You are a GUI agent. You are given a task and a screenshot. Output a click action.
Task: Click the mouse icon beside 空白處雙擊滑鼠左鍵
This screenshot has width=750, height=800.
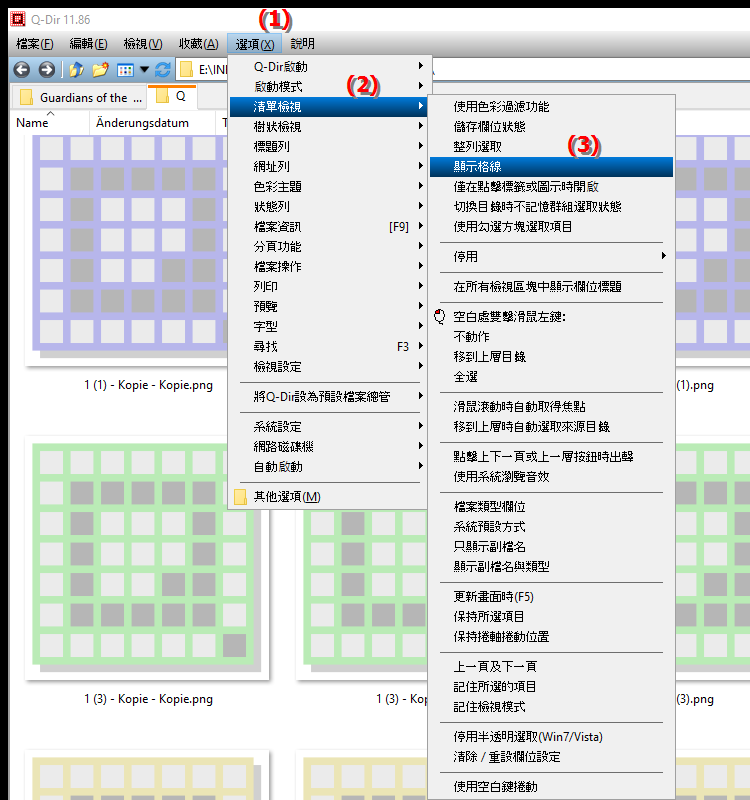pos(439,317)
